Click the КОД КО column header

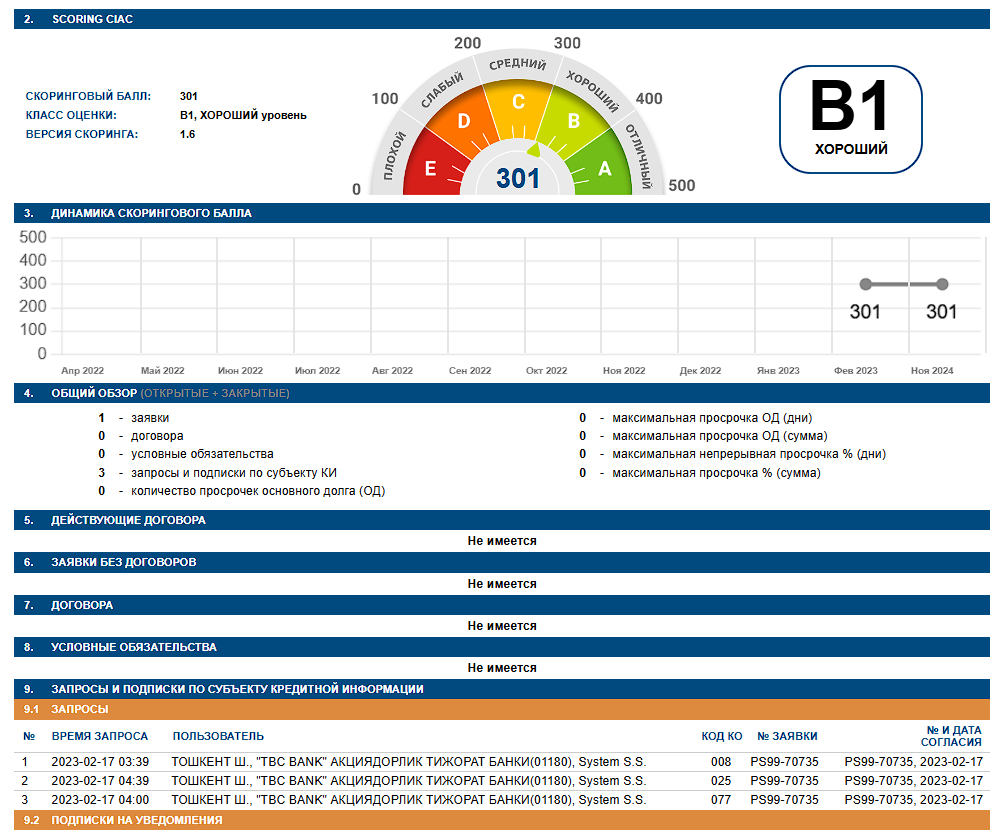click(x=721, y=736)
